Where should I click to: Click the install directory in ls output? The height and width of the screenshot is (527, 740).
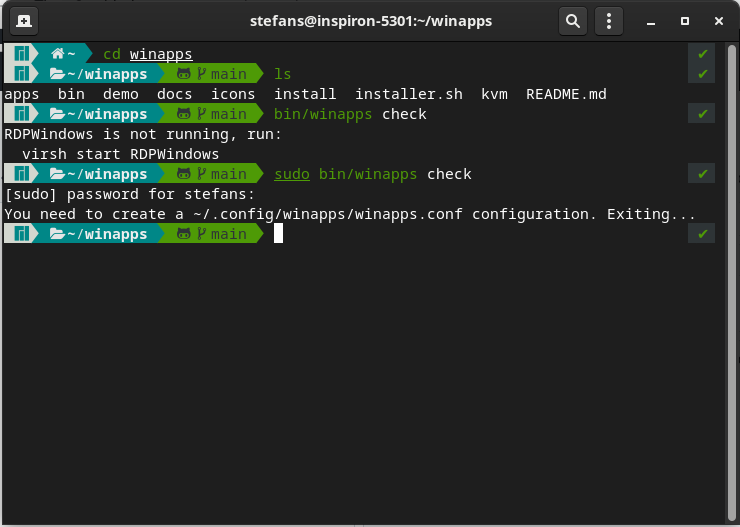tap(305, 94)
